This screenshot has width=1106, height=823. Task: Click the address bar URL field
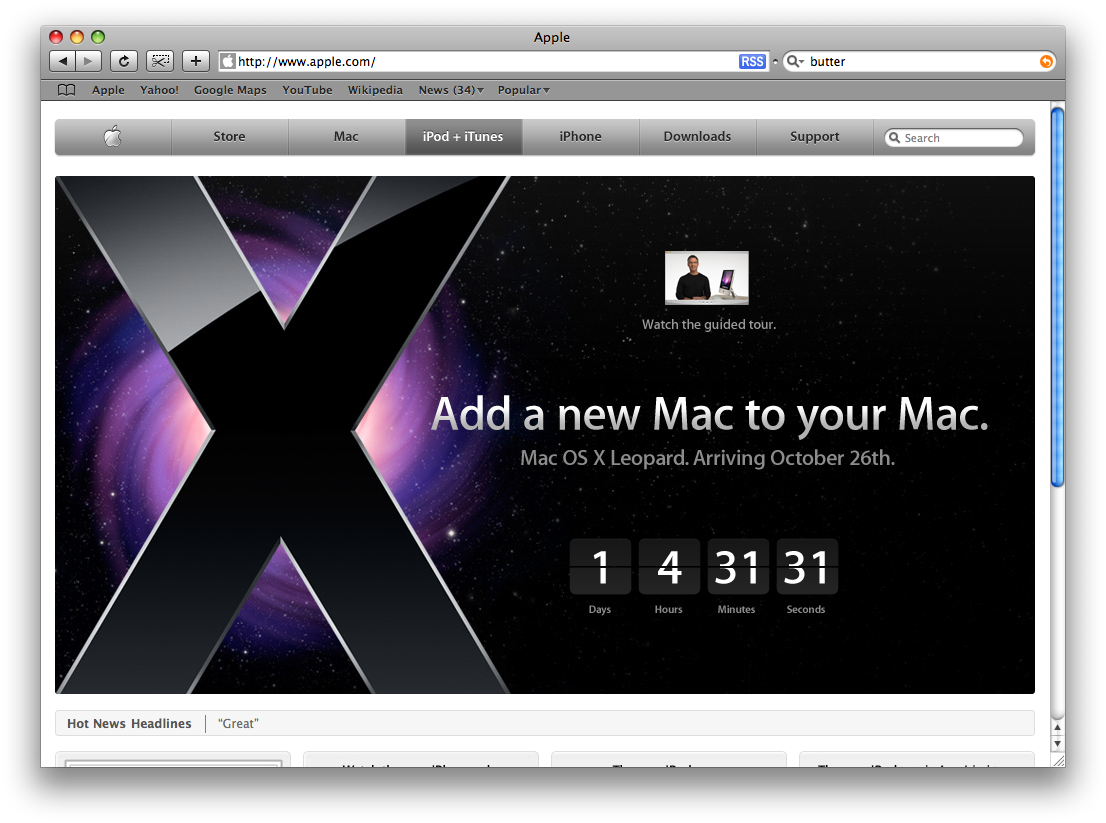click(492, 61)
